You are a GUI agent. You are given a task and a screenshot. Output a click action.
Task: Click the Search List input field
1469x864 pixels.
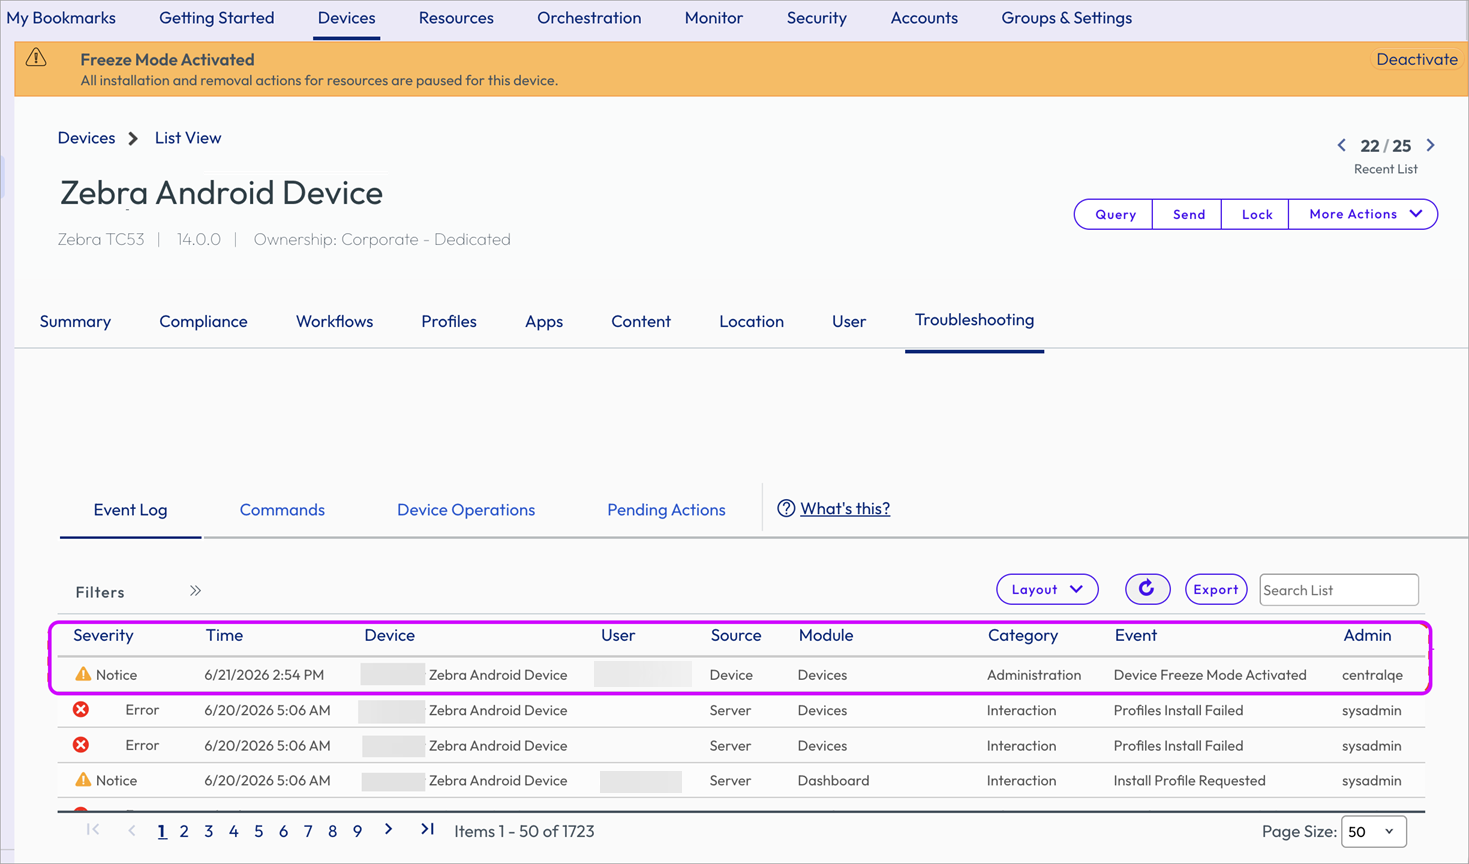click(1338, 590)
